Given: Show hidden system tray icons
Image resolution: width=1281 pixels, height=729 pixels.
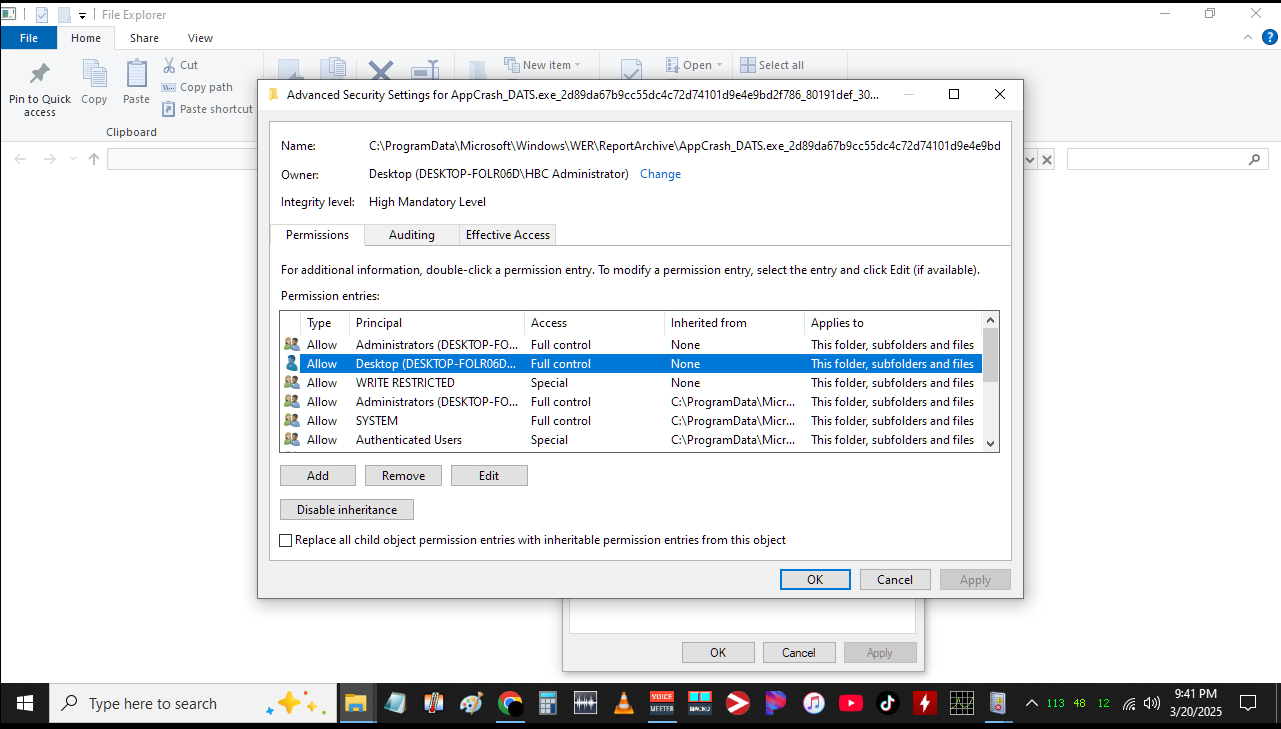Looking at the screenshot, I should pos(1031,703).
